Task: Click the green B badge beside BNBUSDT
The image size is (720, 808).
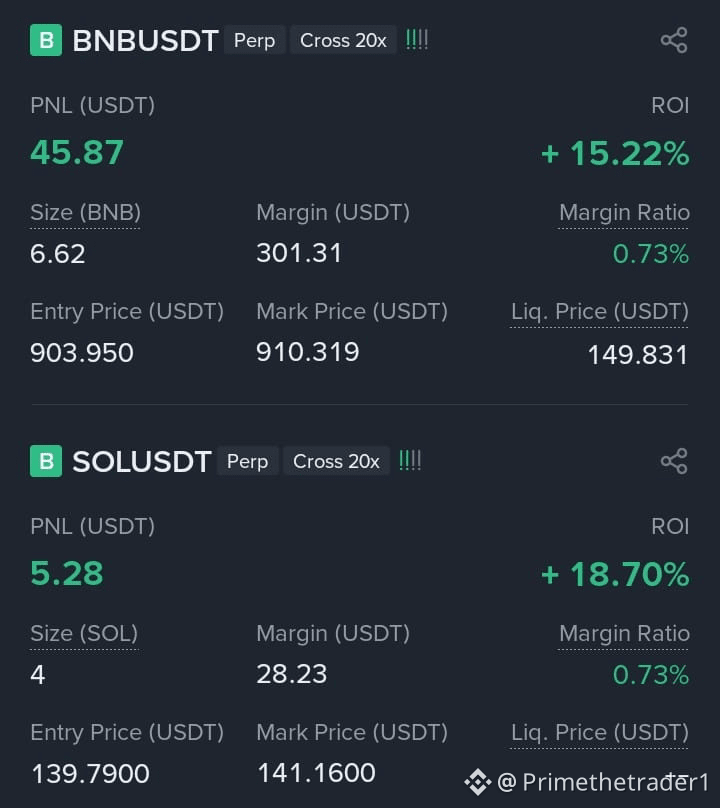Action: pos(46,40)
